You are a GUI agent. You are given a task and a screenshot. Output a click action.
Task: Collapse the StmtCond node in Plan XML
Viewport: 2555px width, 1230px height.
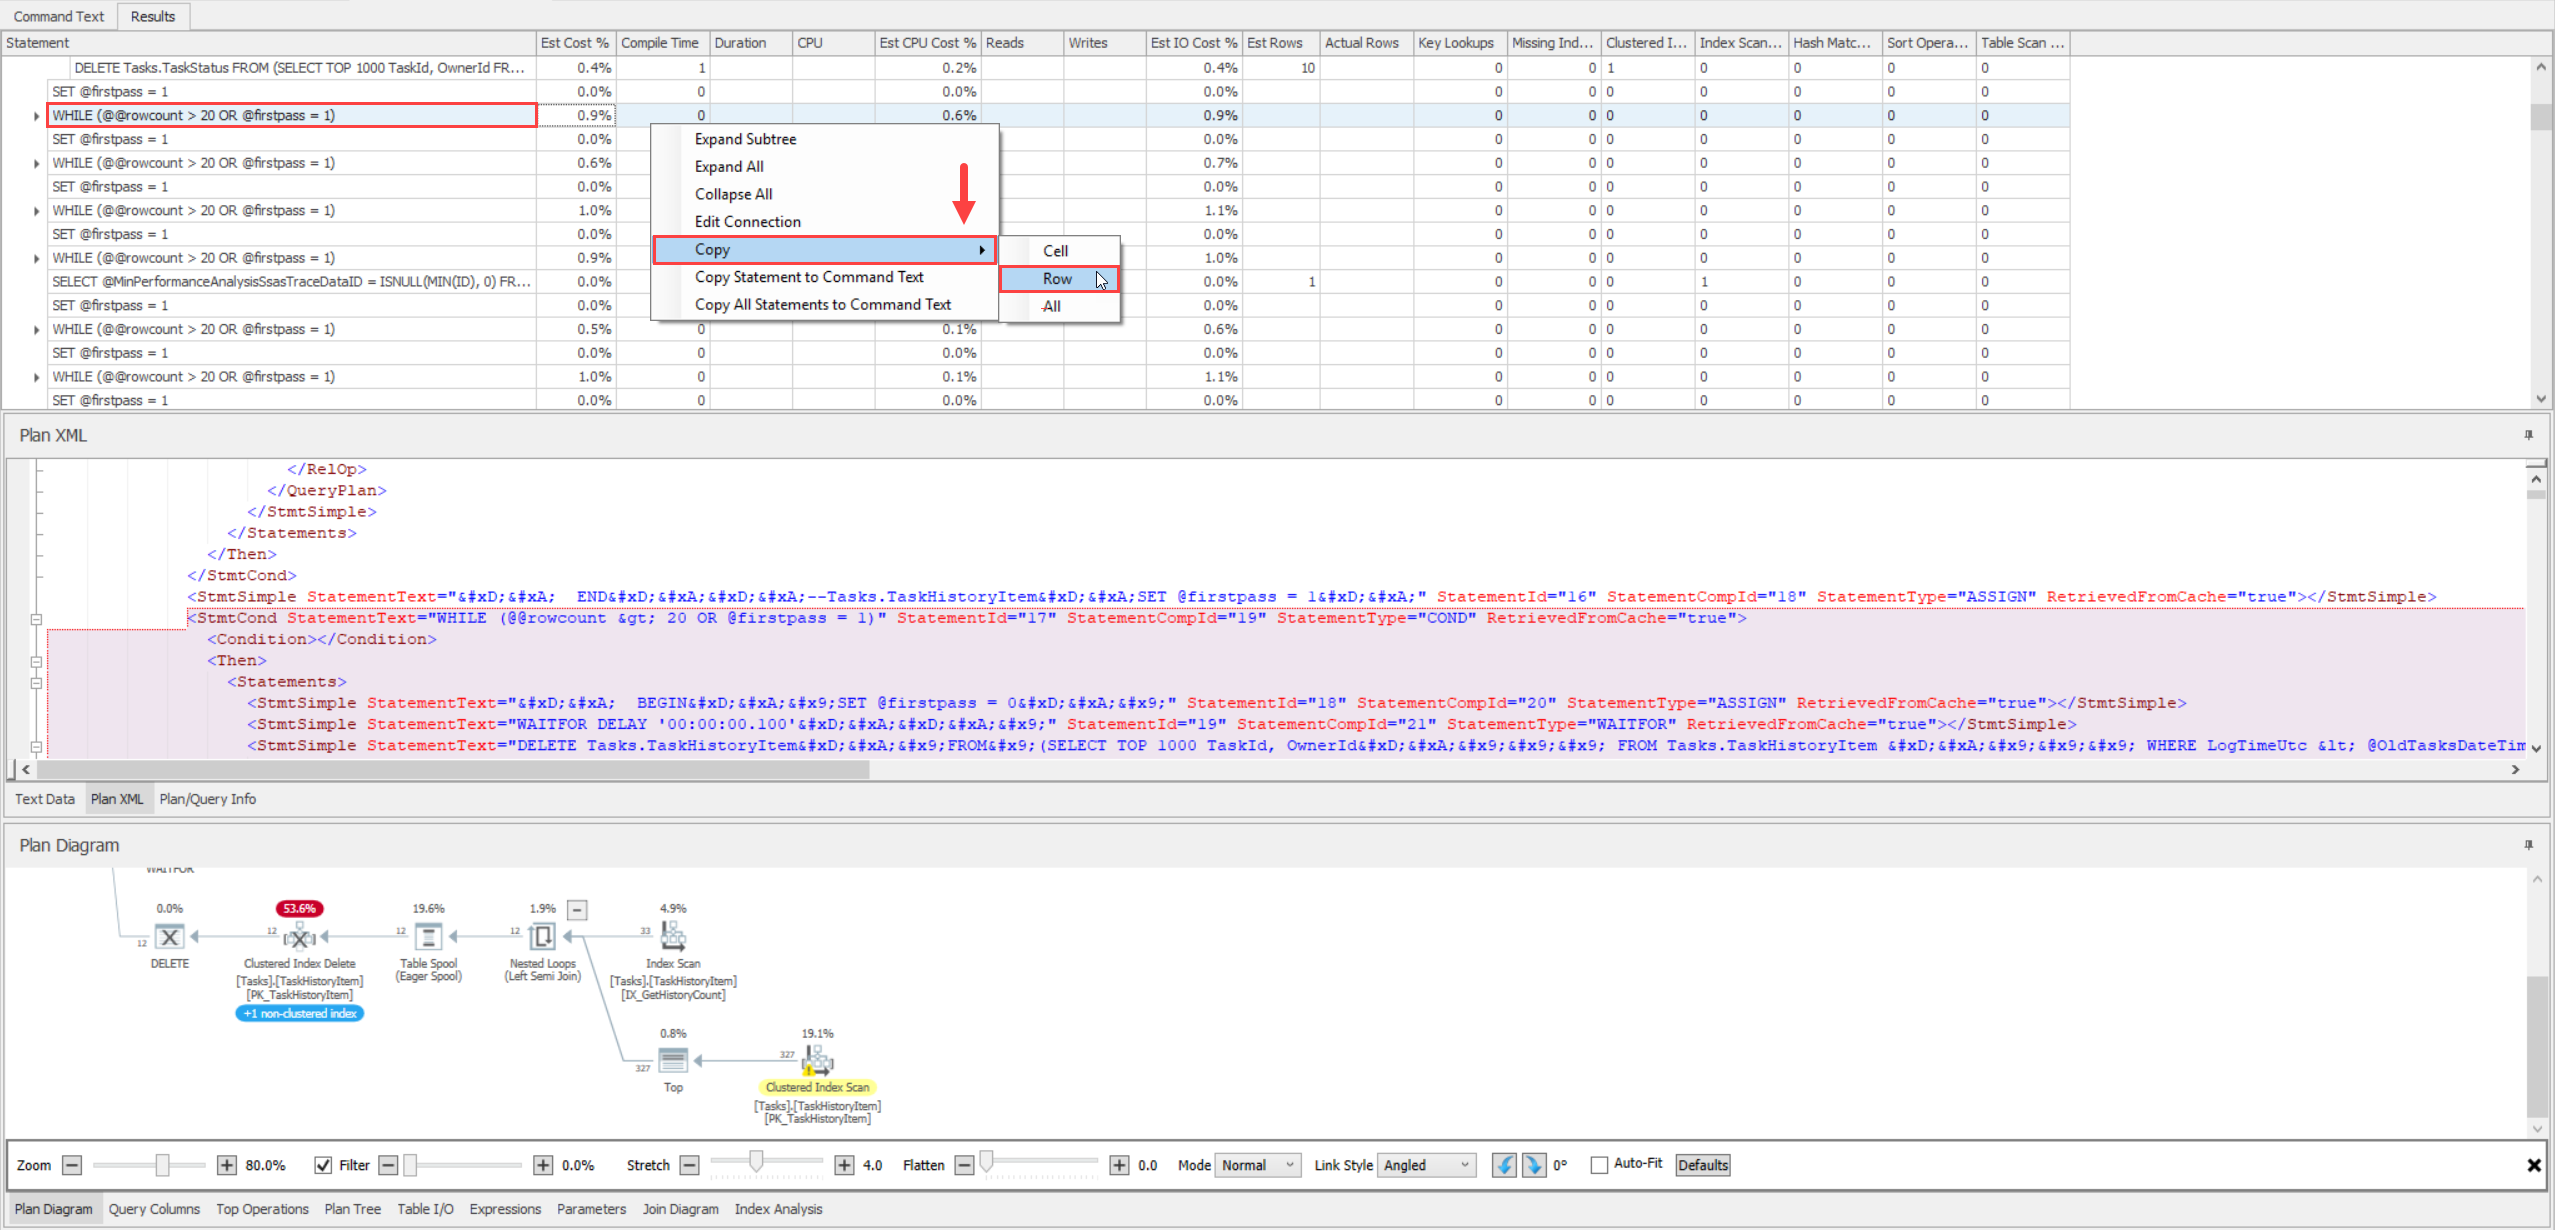(x=36, y=619)
